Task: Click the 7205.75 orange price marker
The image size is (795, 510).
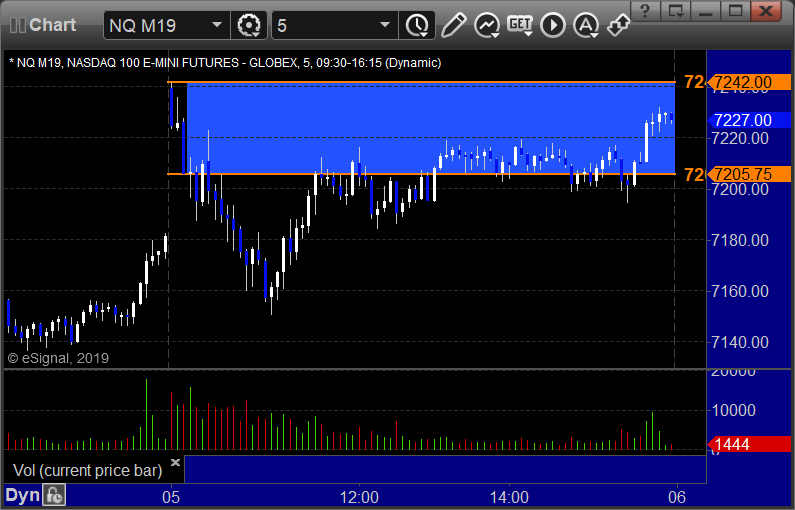Action: (749, 174)
